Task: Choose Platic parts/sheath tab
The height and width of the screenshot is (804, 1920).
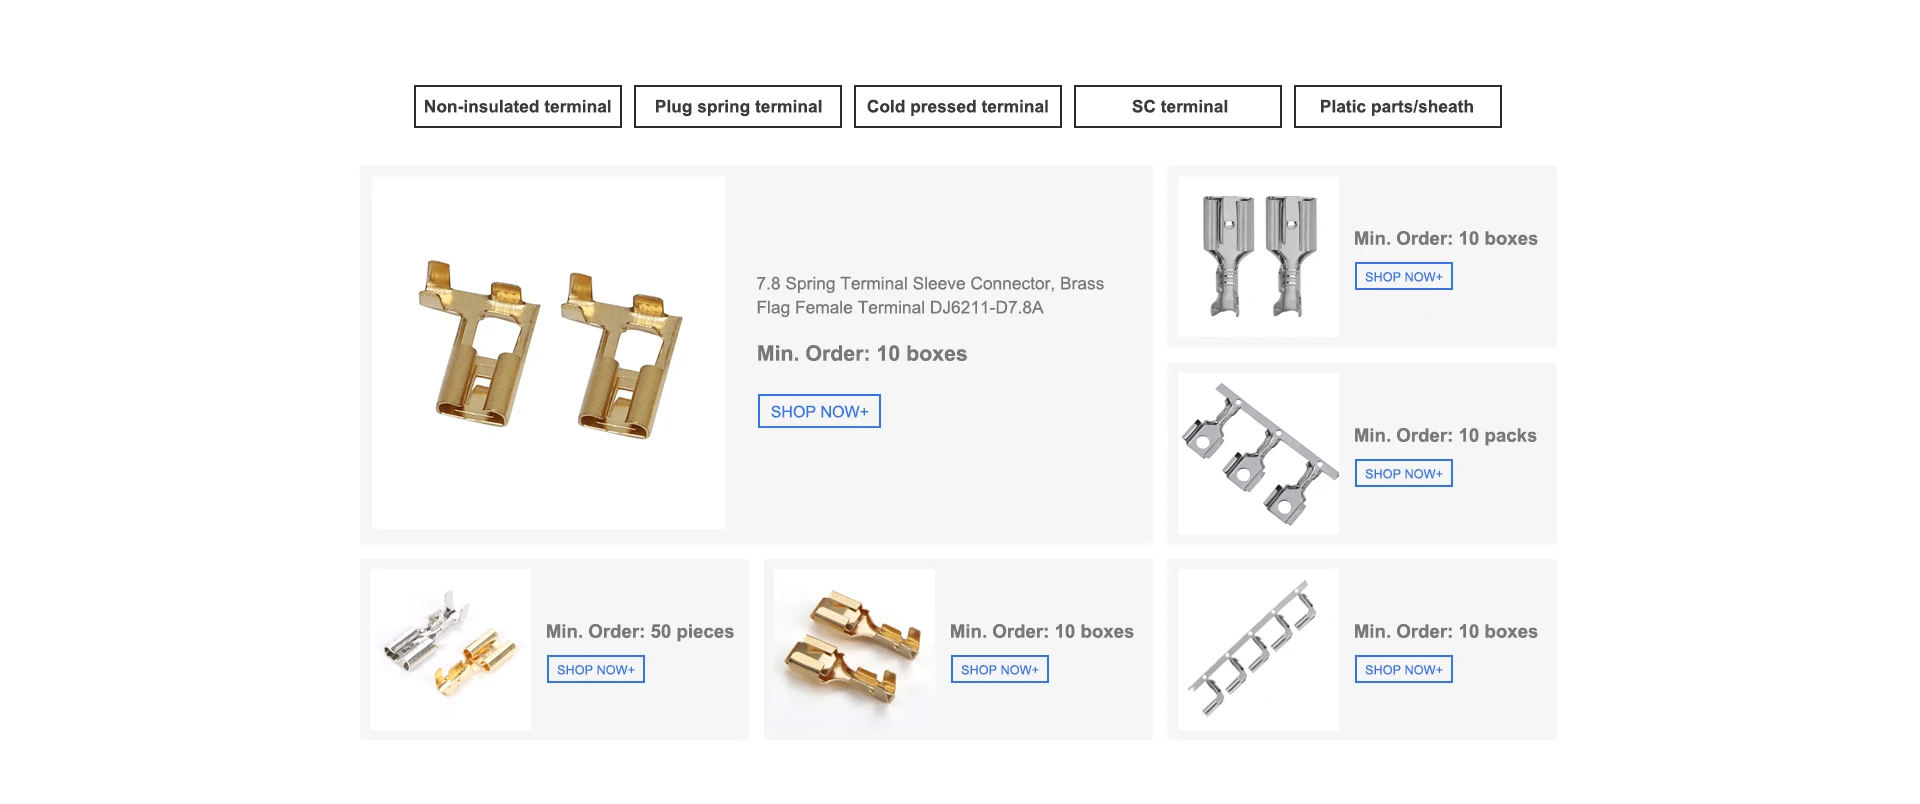Action: click(x=1398, y=106)
